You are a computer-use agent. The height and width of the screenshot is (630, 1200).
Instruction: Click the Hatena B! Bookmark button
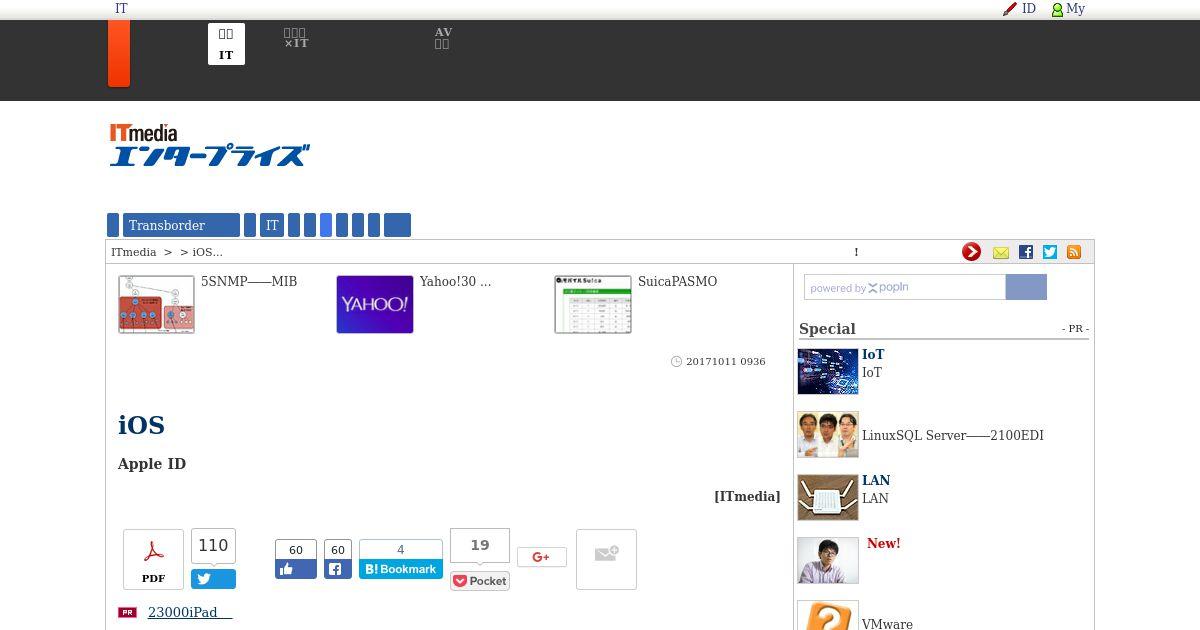[401, 569]
